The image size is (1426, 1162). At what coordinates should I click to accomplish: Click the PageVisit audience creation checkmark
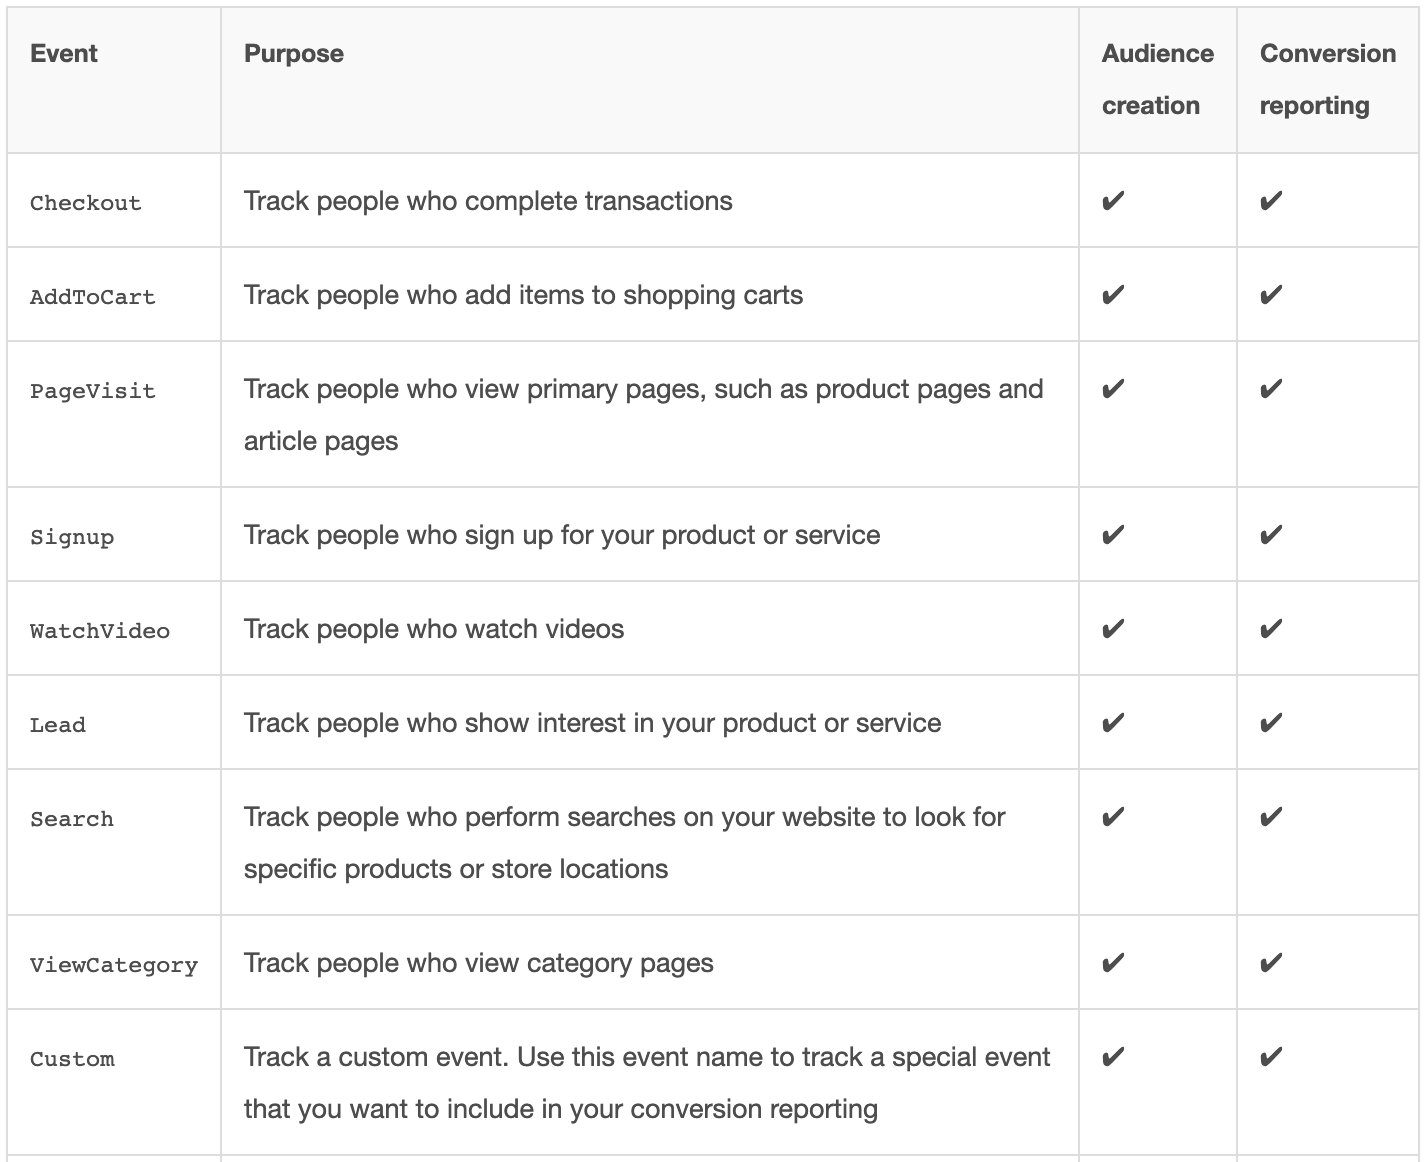(x=1112, y=390)
